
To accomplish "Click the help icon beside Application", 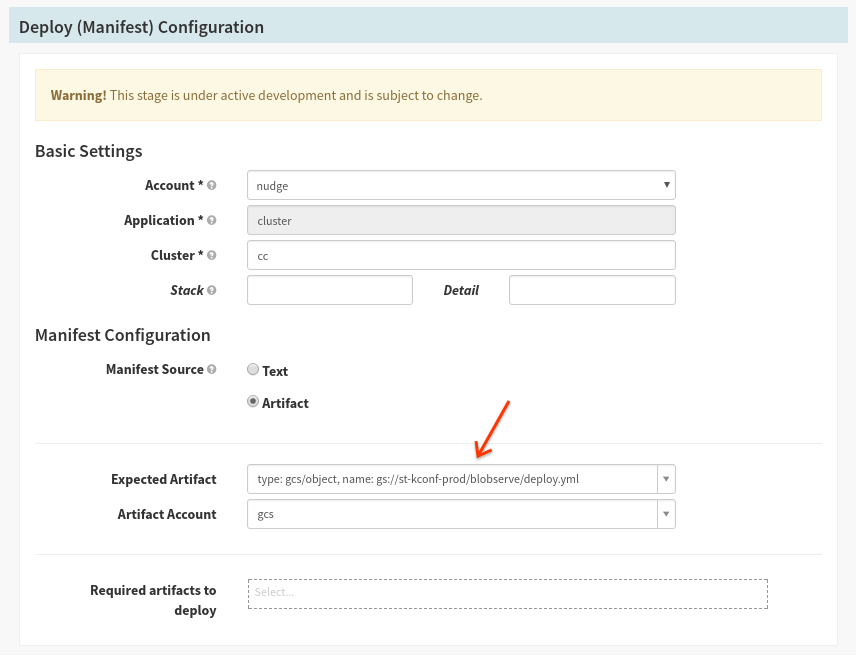I will tap(214, 220).
